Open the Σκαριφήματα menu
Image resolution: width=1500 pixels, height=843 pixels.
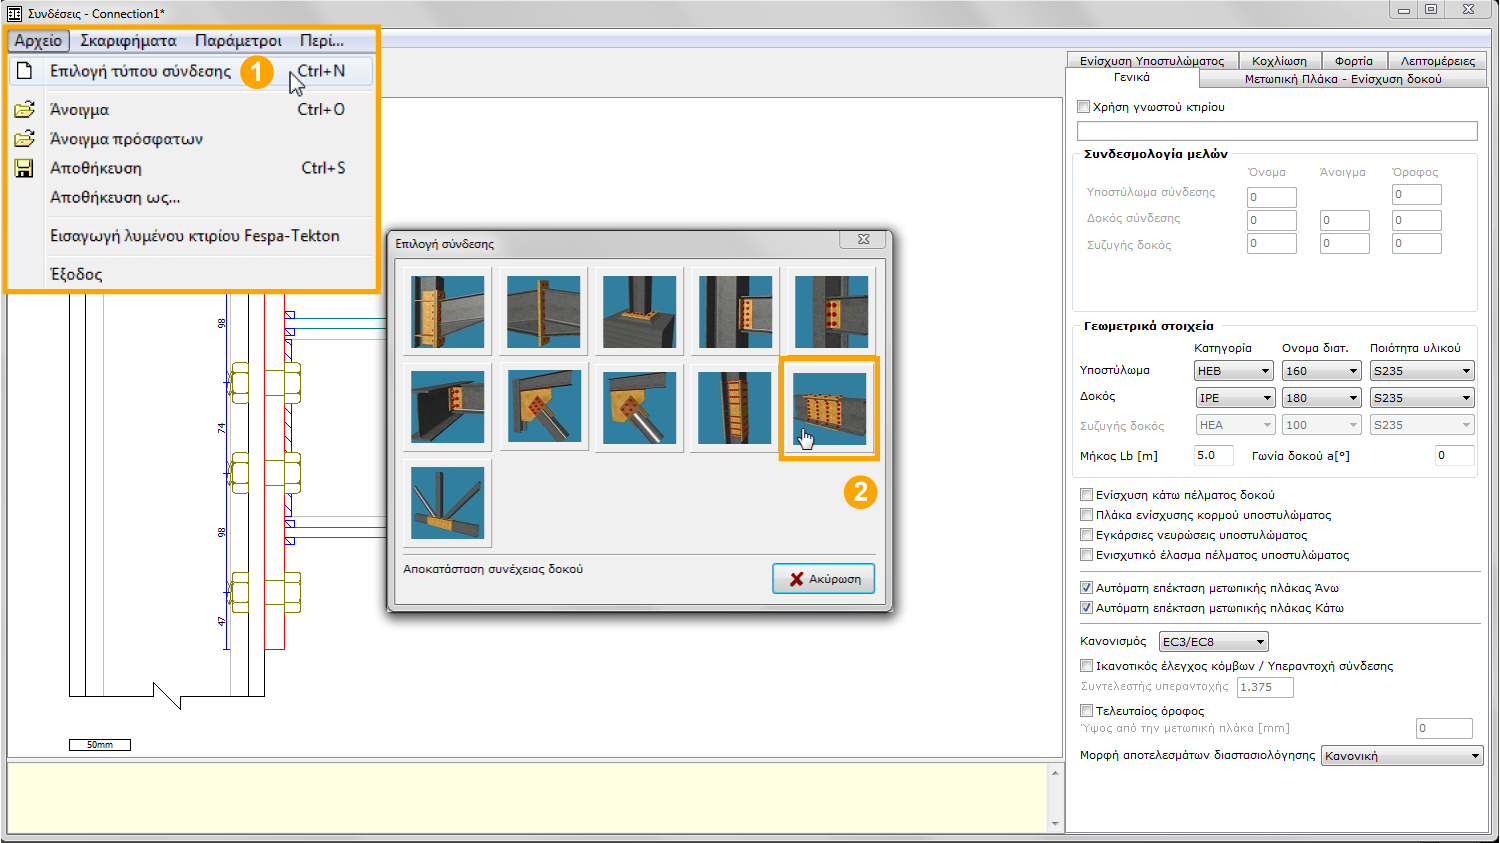(128, 41)
